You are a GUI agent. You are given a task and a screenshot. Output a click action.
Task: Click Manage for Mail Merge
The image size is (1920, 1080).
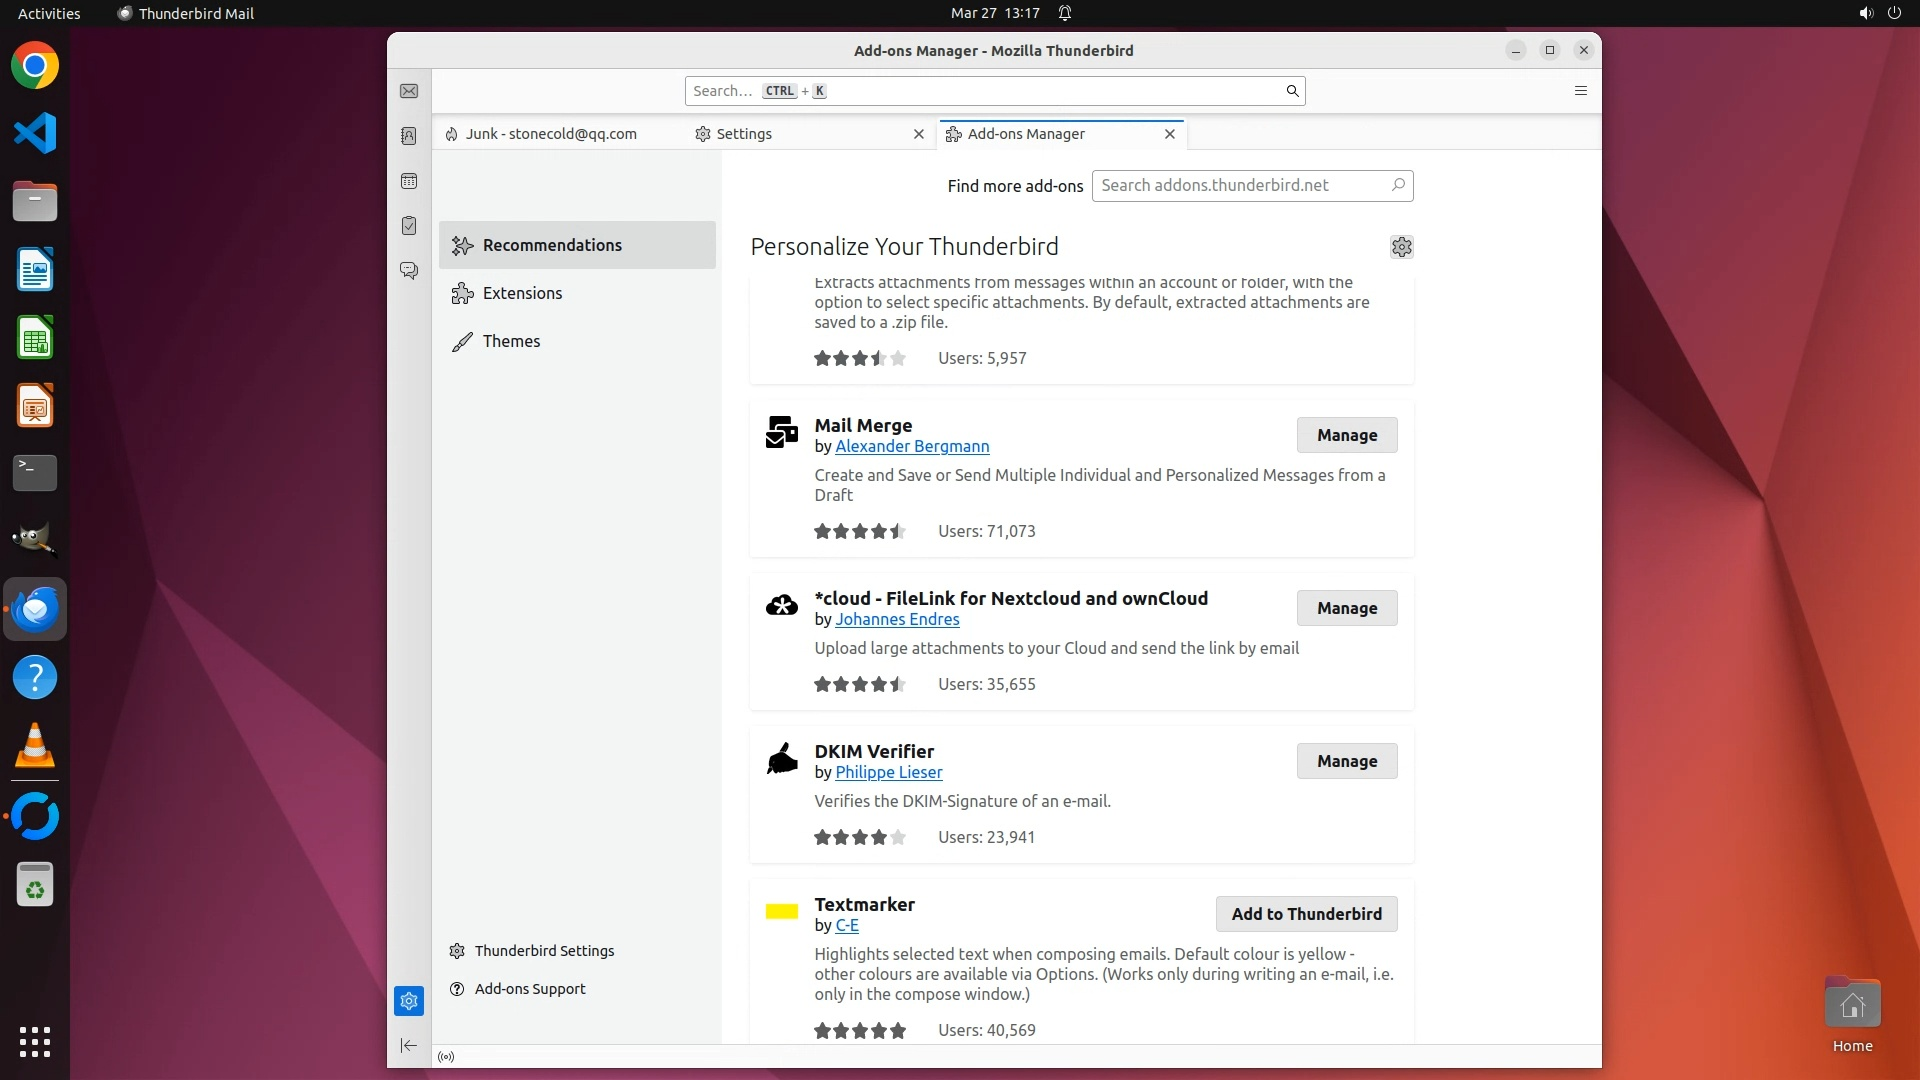pos(1347,435)
